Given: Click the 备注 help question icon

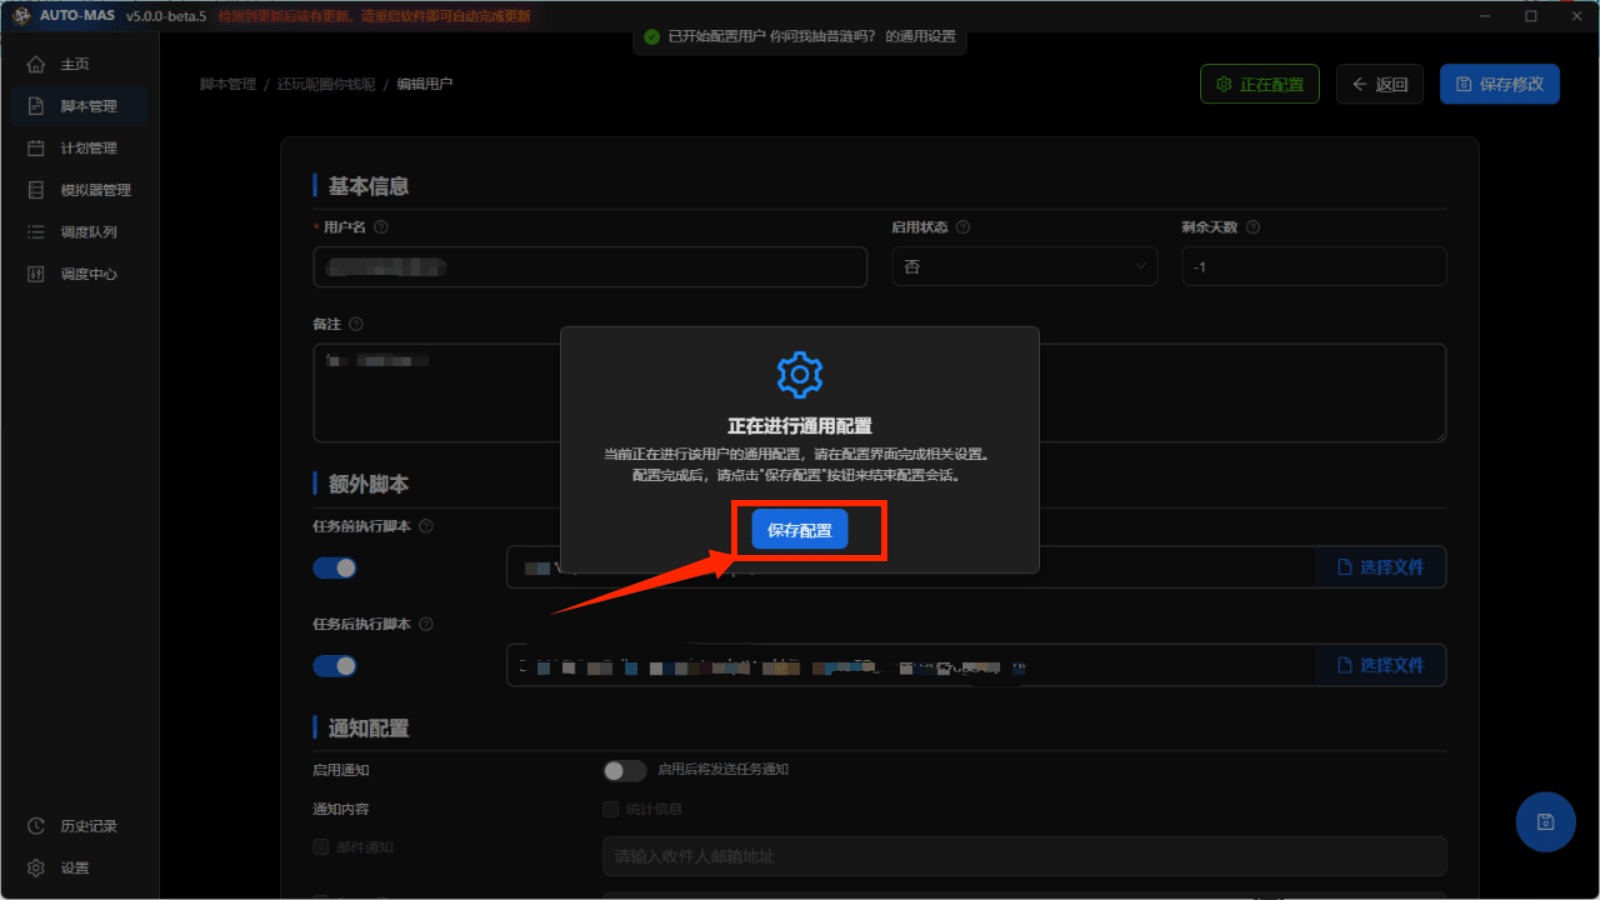Looking at the screenshot, I should tap(358, 324).
